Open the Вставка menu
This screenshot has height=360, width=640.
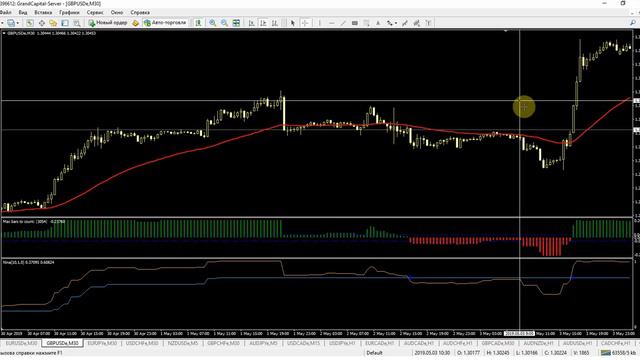point(43,13)
